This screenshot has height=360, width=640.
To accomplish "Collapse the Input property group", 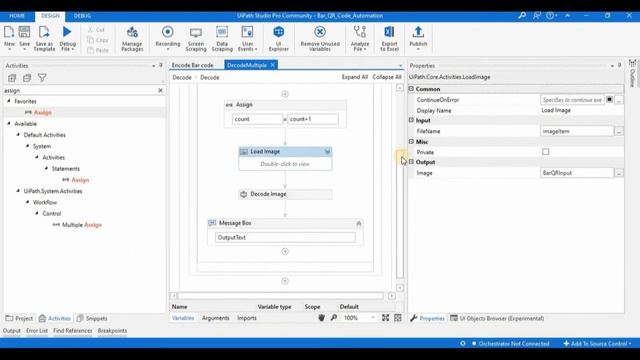I will 411,120.
